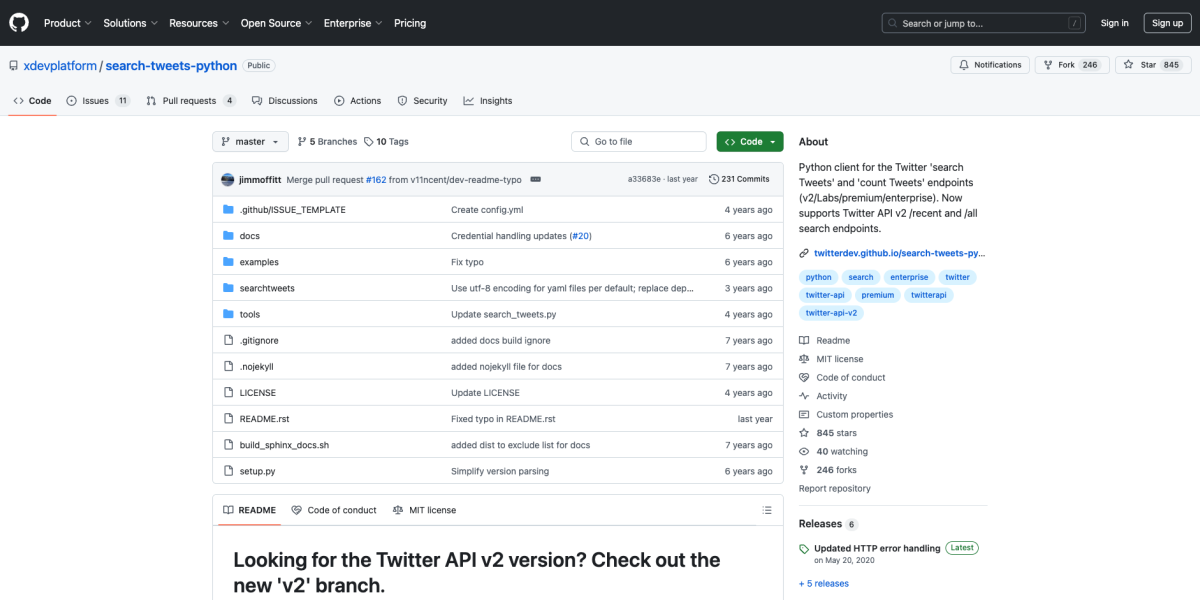
Task: Expand the master branch selector
Action: tap(249, 141)
